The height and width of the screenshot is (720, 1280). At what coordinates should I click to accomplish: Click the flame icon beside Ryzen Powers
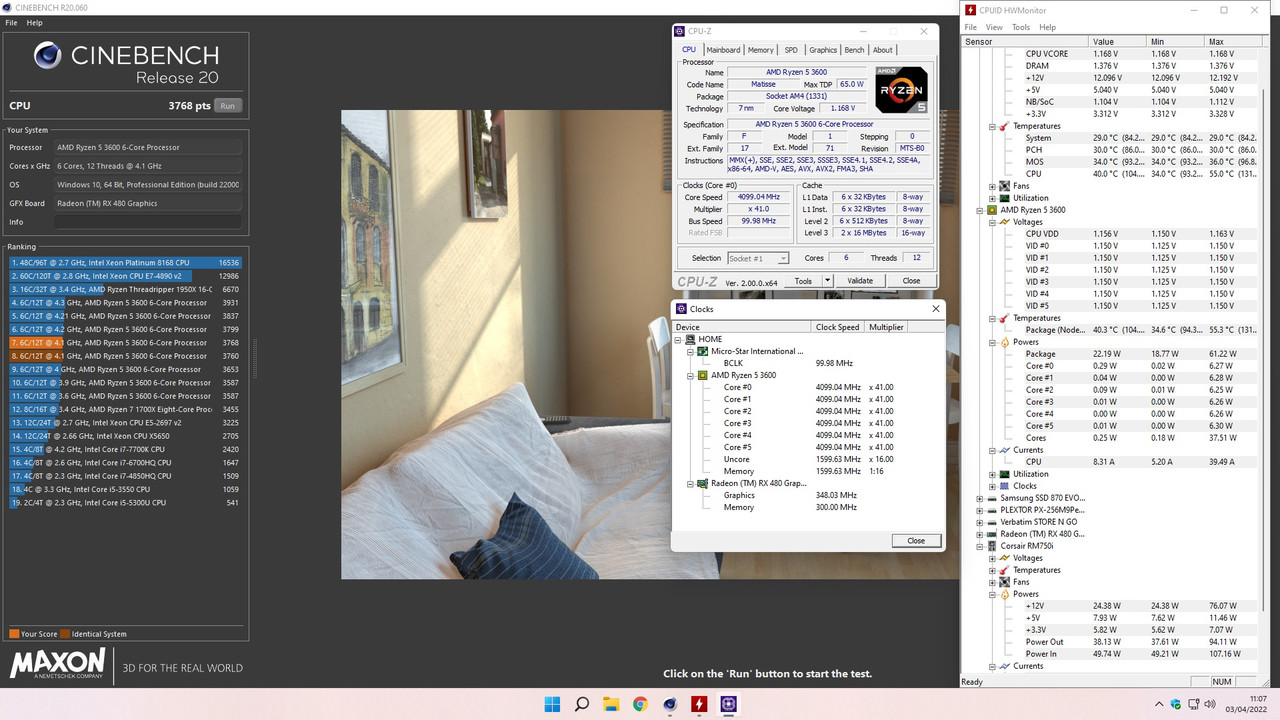point(1005,342)
